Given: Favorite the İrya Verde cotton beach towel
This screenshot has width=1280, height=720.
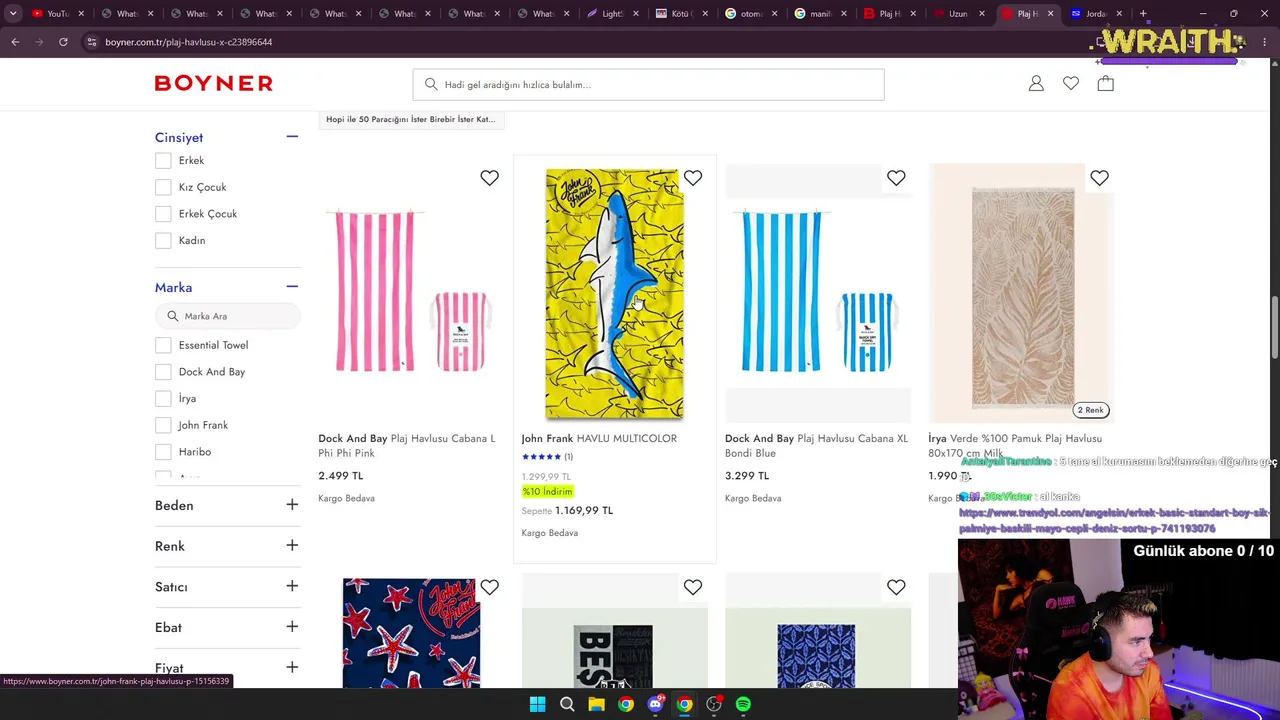Looking at the screenshot, I should (x=1099, y=178).
